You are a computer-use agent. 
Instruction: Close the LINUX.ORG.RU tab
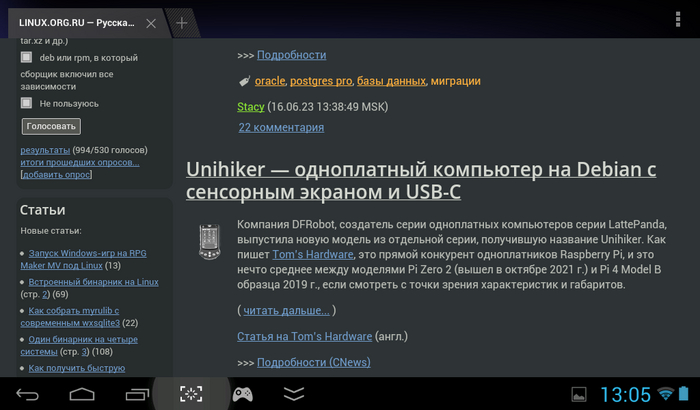(151, 23)
